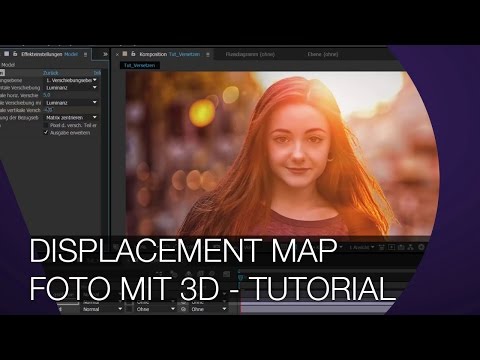Open the 1 Ansicht view layout dropdown
This screenshot has height=360, width=480.
tap(362, 247)
